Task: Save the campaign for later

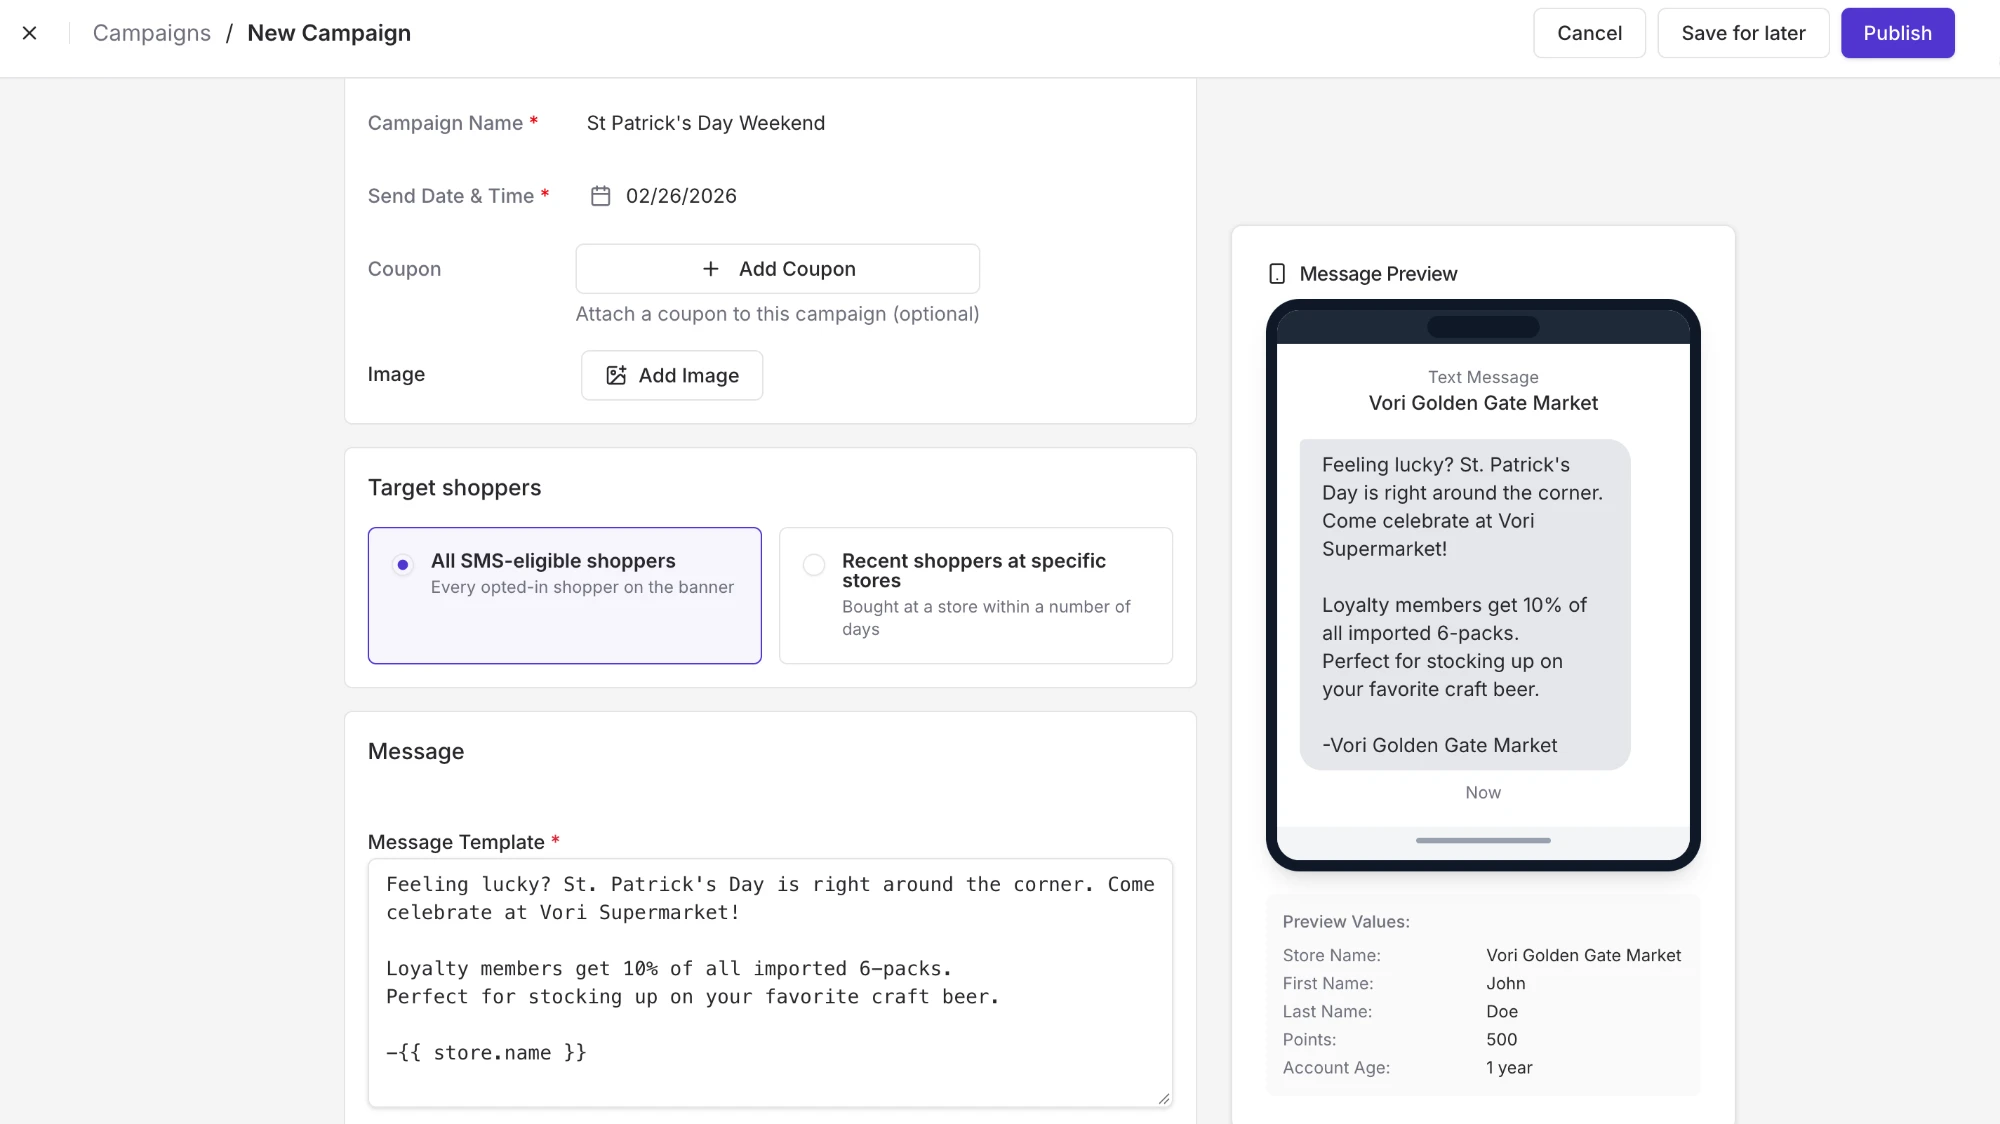Action: [x=1743, y=33]
